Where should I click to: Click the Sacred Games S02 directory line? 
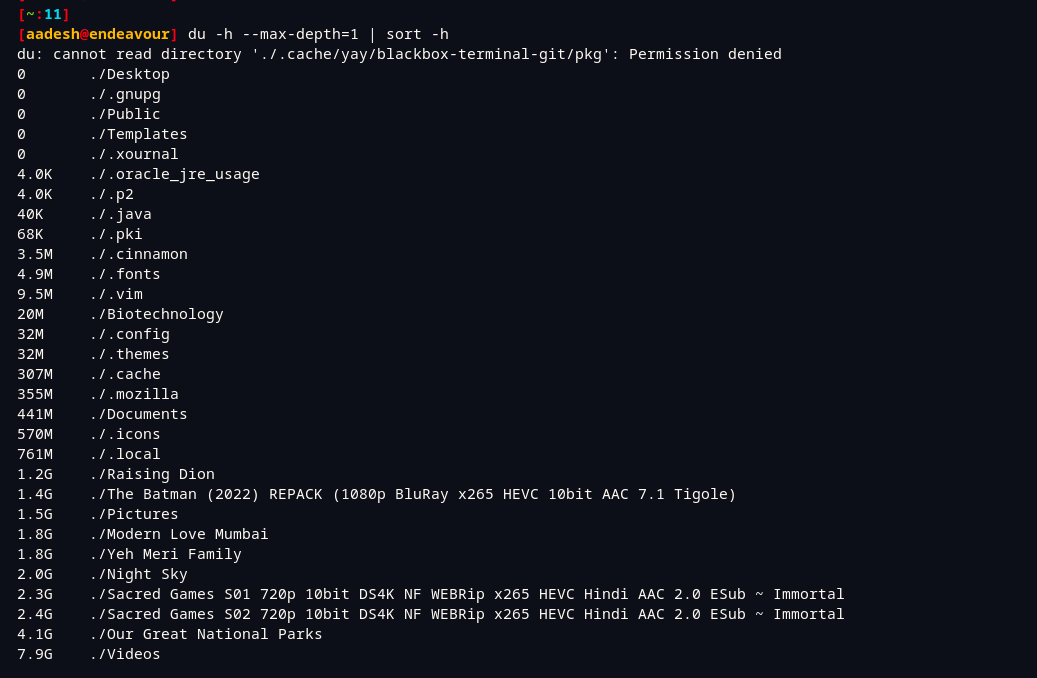431,614
